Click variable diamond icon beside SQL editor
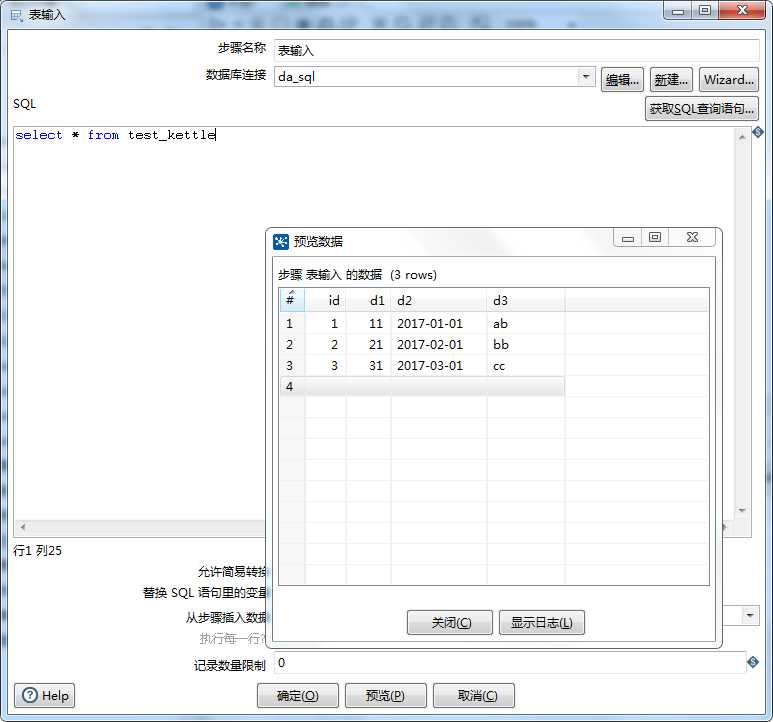773x722 pixels. (758, 132)
